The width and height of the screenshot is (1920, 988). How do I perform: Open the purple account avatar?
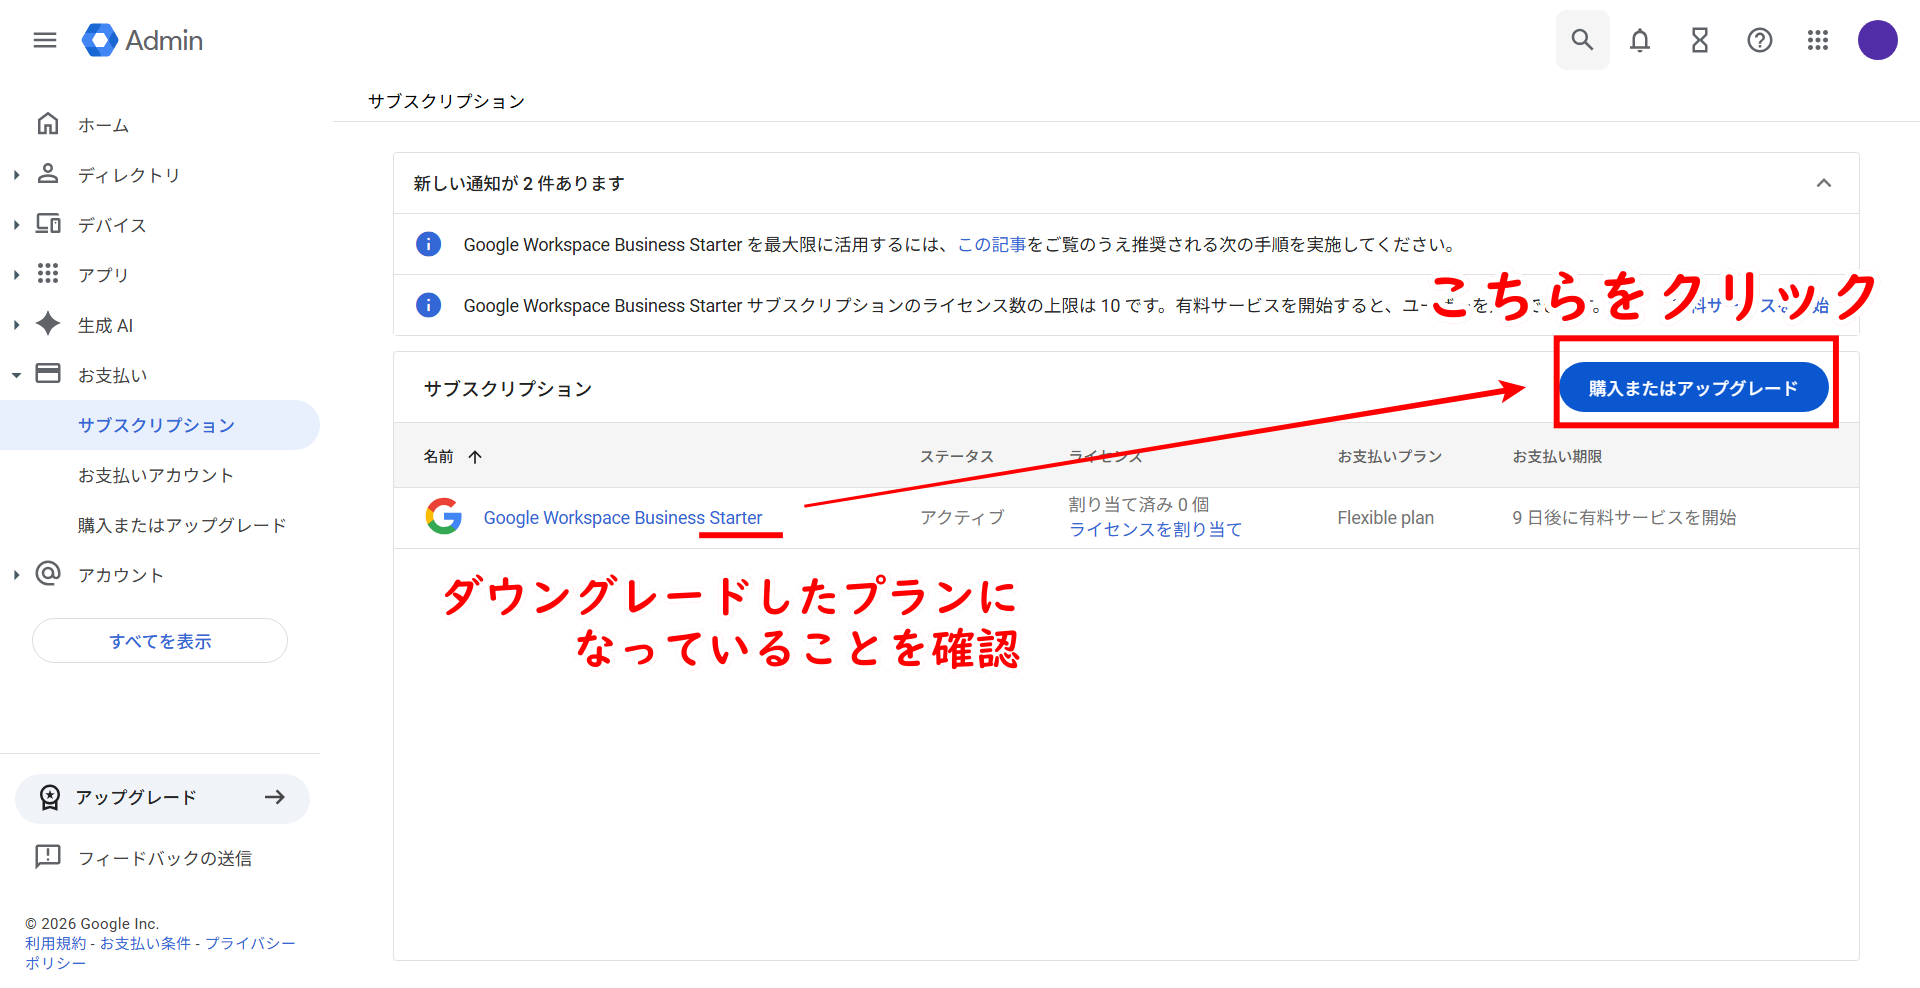pyautogui.click(x=1877, y=40)
